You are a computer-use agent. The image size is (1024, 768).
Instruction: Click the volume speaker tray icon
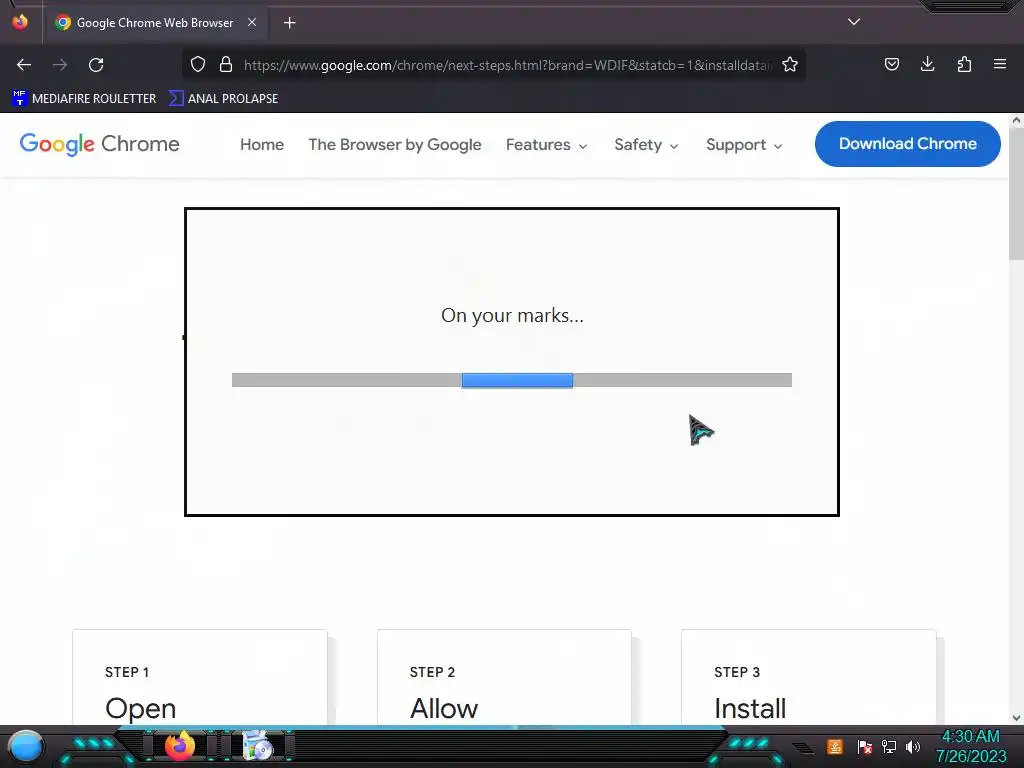913,746
